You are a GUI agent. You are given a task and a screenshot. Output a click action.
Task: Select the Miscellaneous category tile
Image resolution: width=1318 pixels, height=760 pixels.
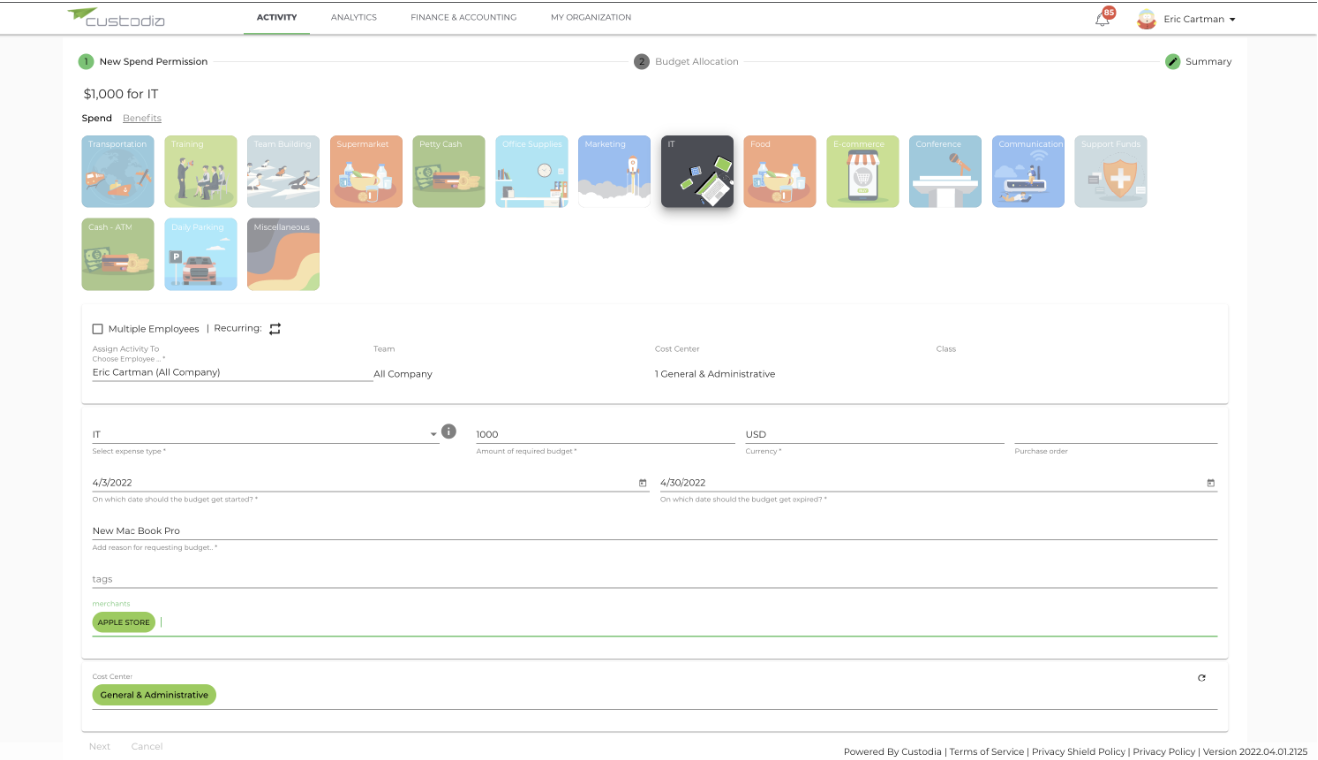coord(284,255)
